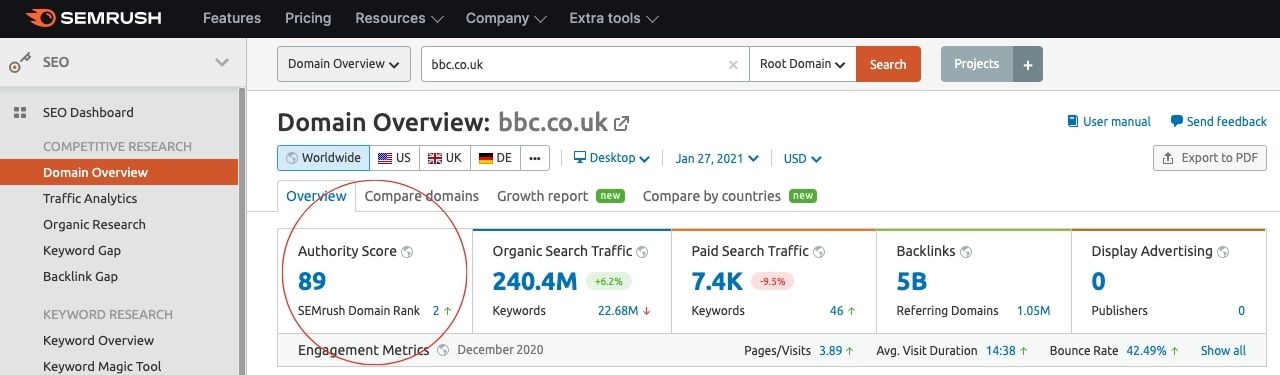The image size is (1280, 375).
Task: Click globe icon beside Authority Score
Action: 407,252
